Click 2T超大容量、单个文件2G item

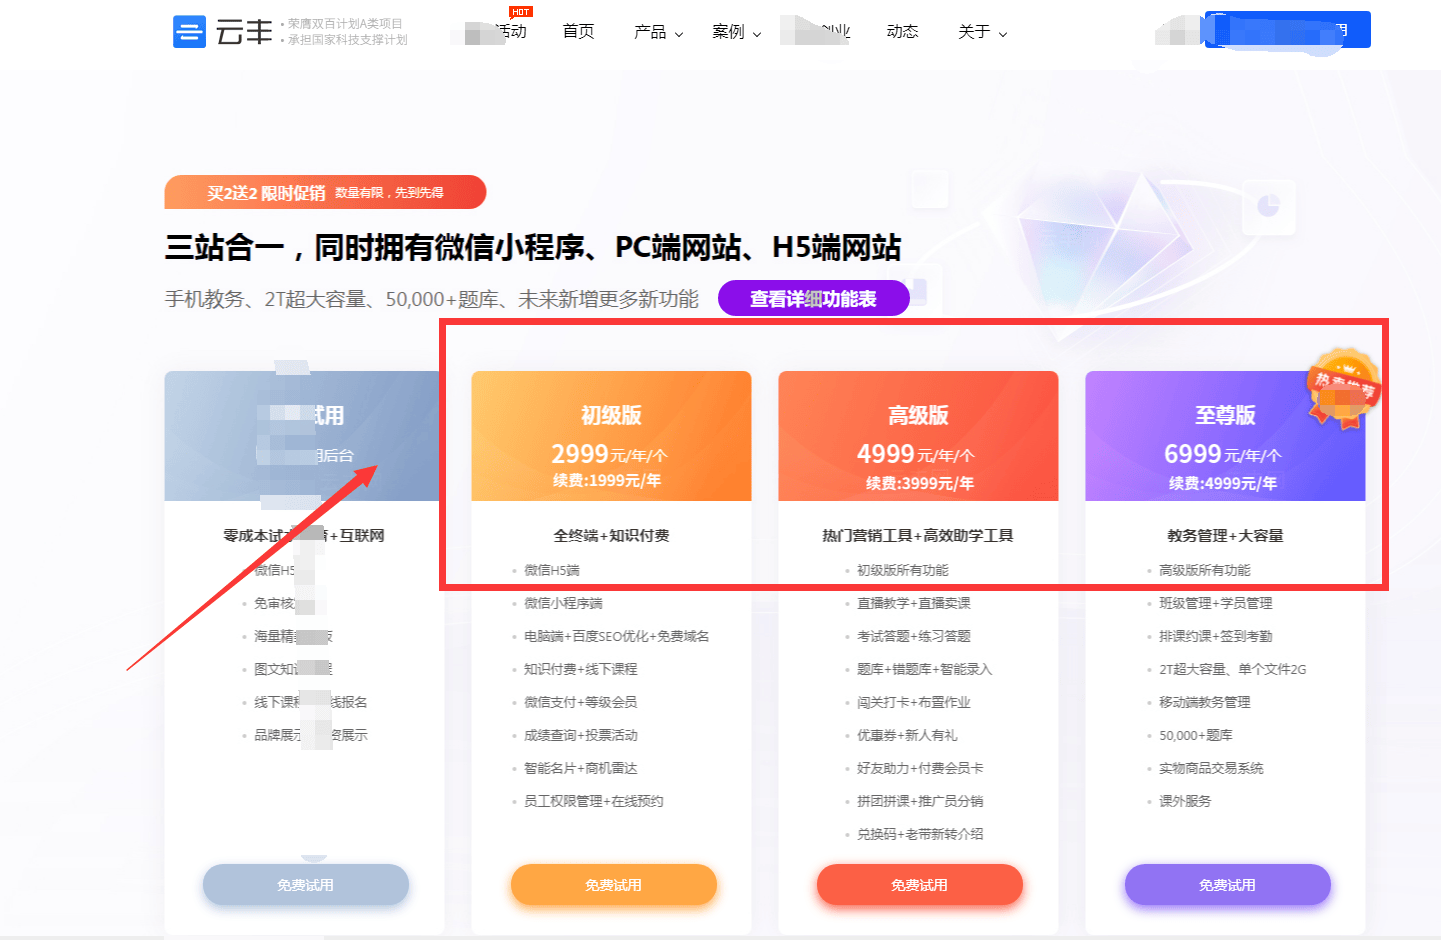[x=1232, y=669]
